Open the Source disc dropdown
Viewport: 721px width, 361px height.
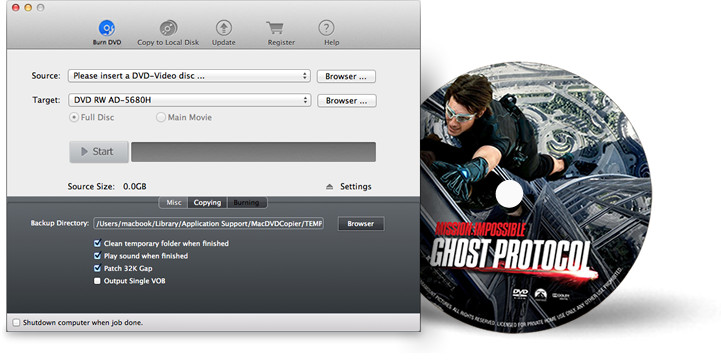click(x=189, y=76)
